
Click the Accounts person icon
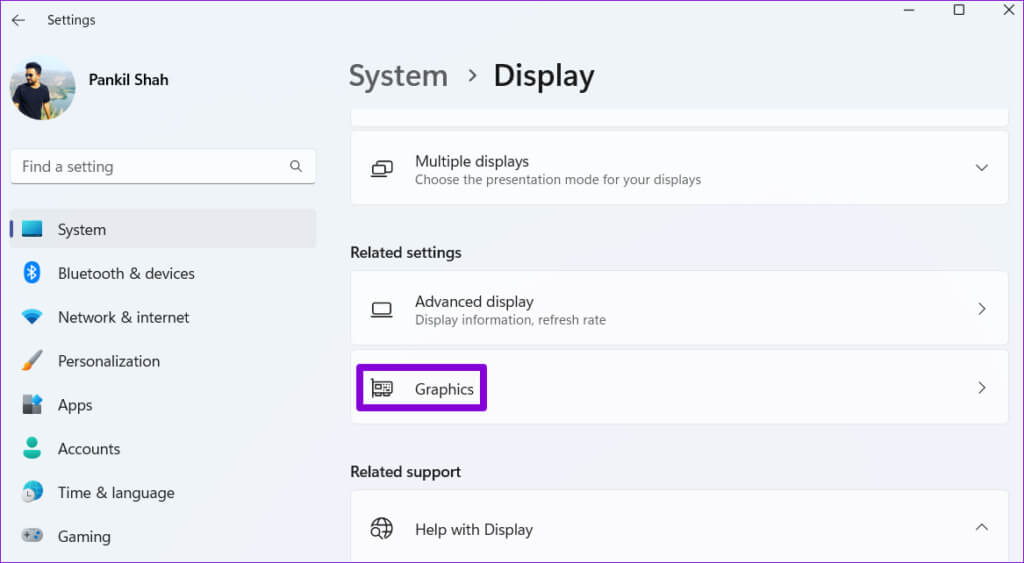pos(32,449)
